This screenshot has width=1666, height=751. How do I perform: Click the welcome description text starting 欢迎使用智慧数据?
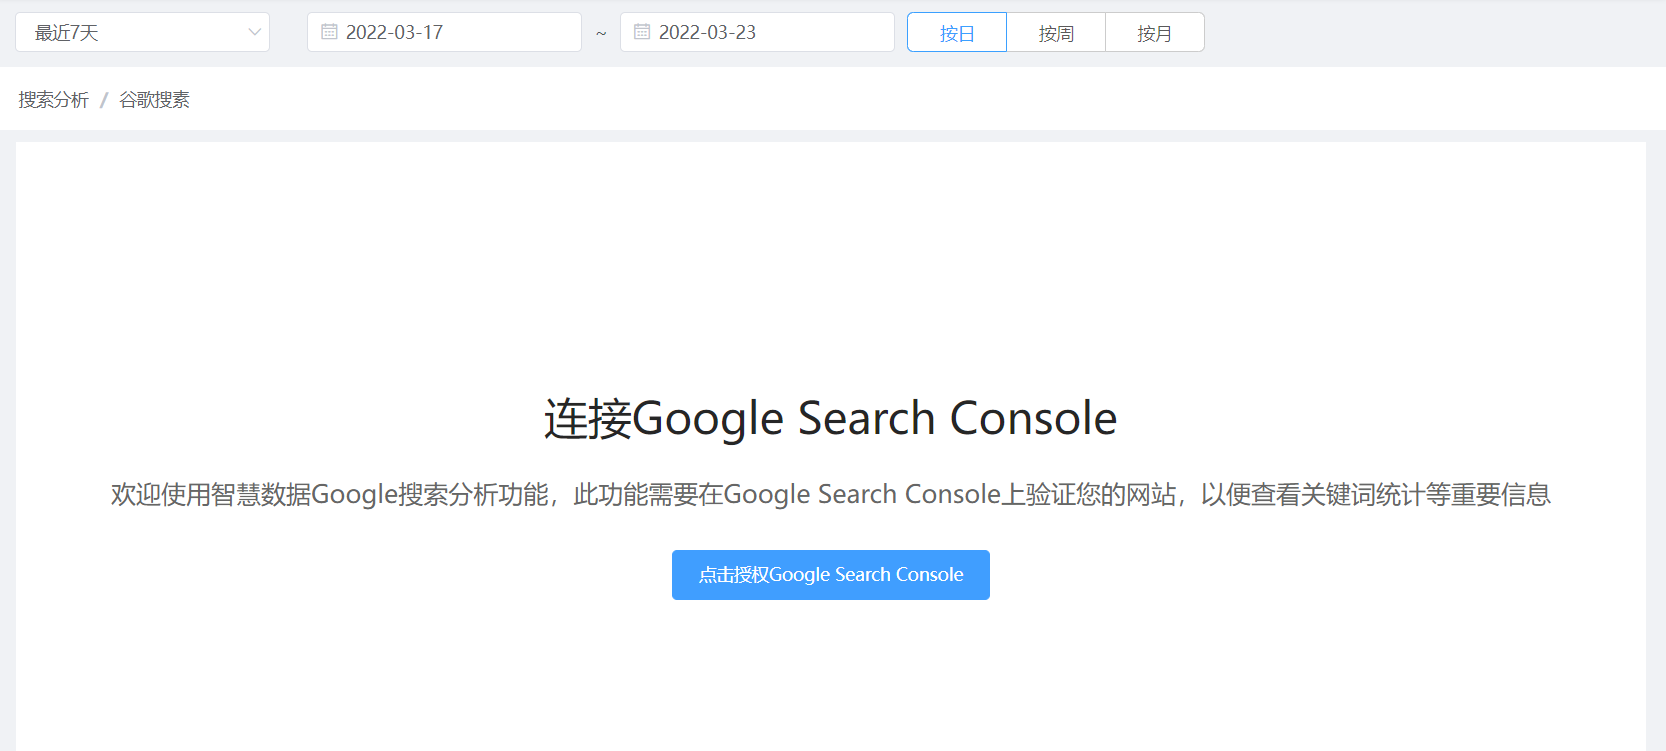(831, 494)
